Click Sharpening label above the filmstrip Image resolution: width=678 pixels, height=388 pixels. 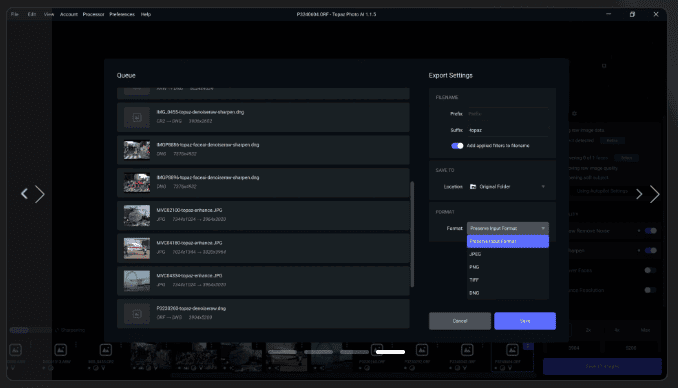(73, 330)
